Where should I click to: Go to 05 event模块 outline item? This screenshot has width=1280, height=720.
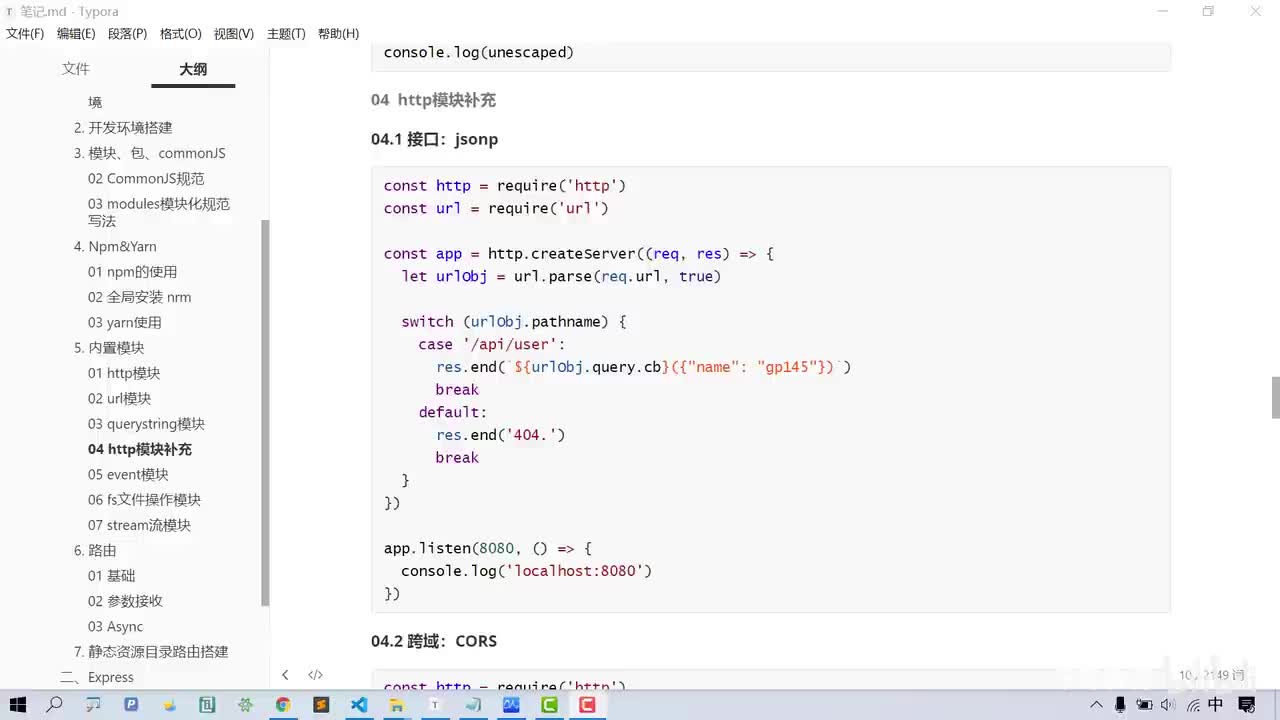click(x=128, y=475)
